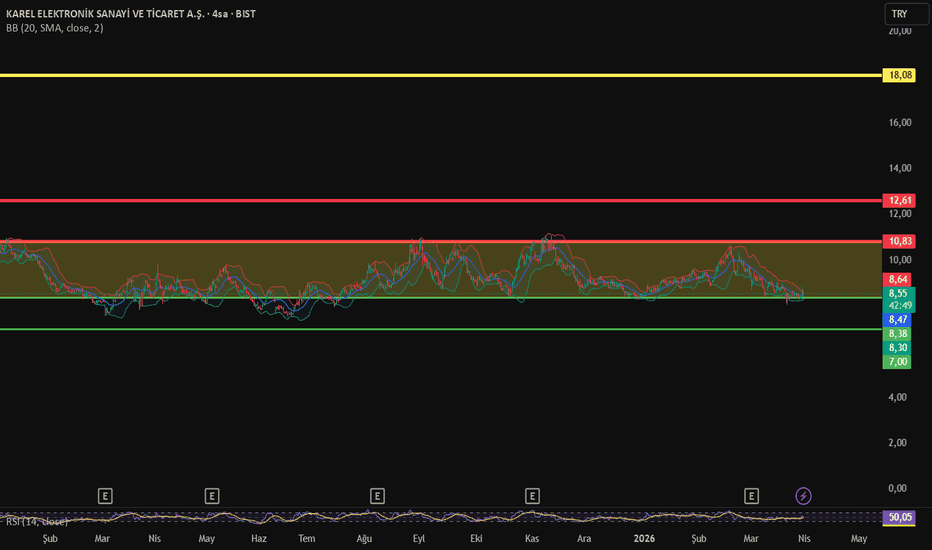Click the 4,00 price axis label

point(898,397)
